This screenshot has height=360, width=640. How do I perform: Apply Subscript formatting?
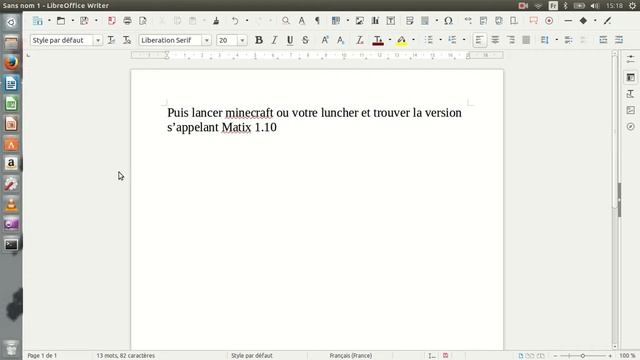point(340,40)
